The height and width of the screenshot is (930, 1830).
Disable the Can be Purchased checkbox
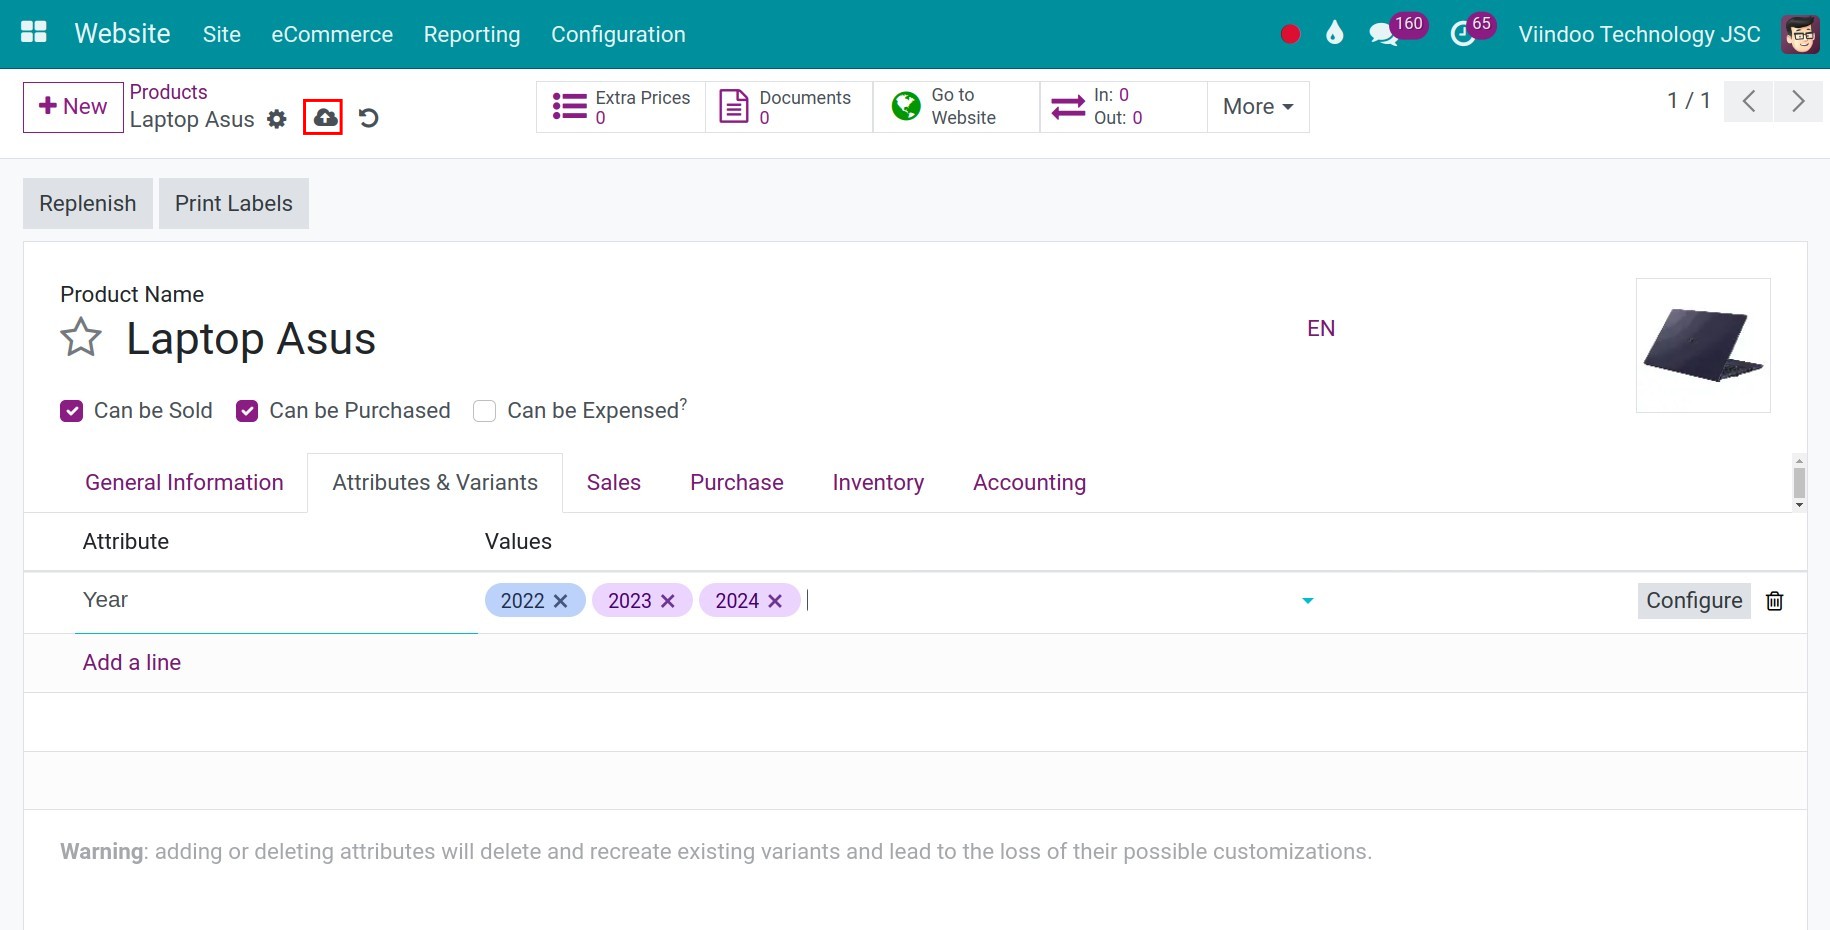coord(247,411)
